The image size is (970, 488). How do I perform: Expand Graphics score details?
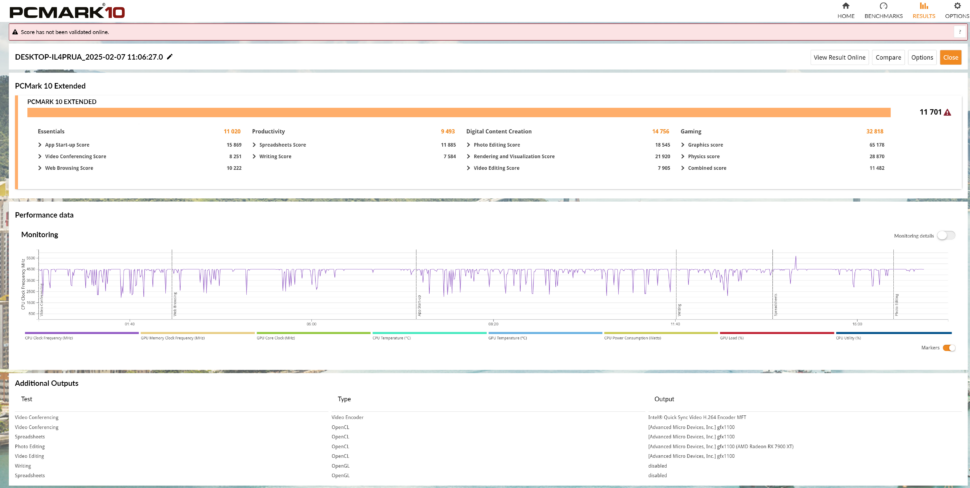click(684, 145)
